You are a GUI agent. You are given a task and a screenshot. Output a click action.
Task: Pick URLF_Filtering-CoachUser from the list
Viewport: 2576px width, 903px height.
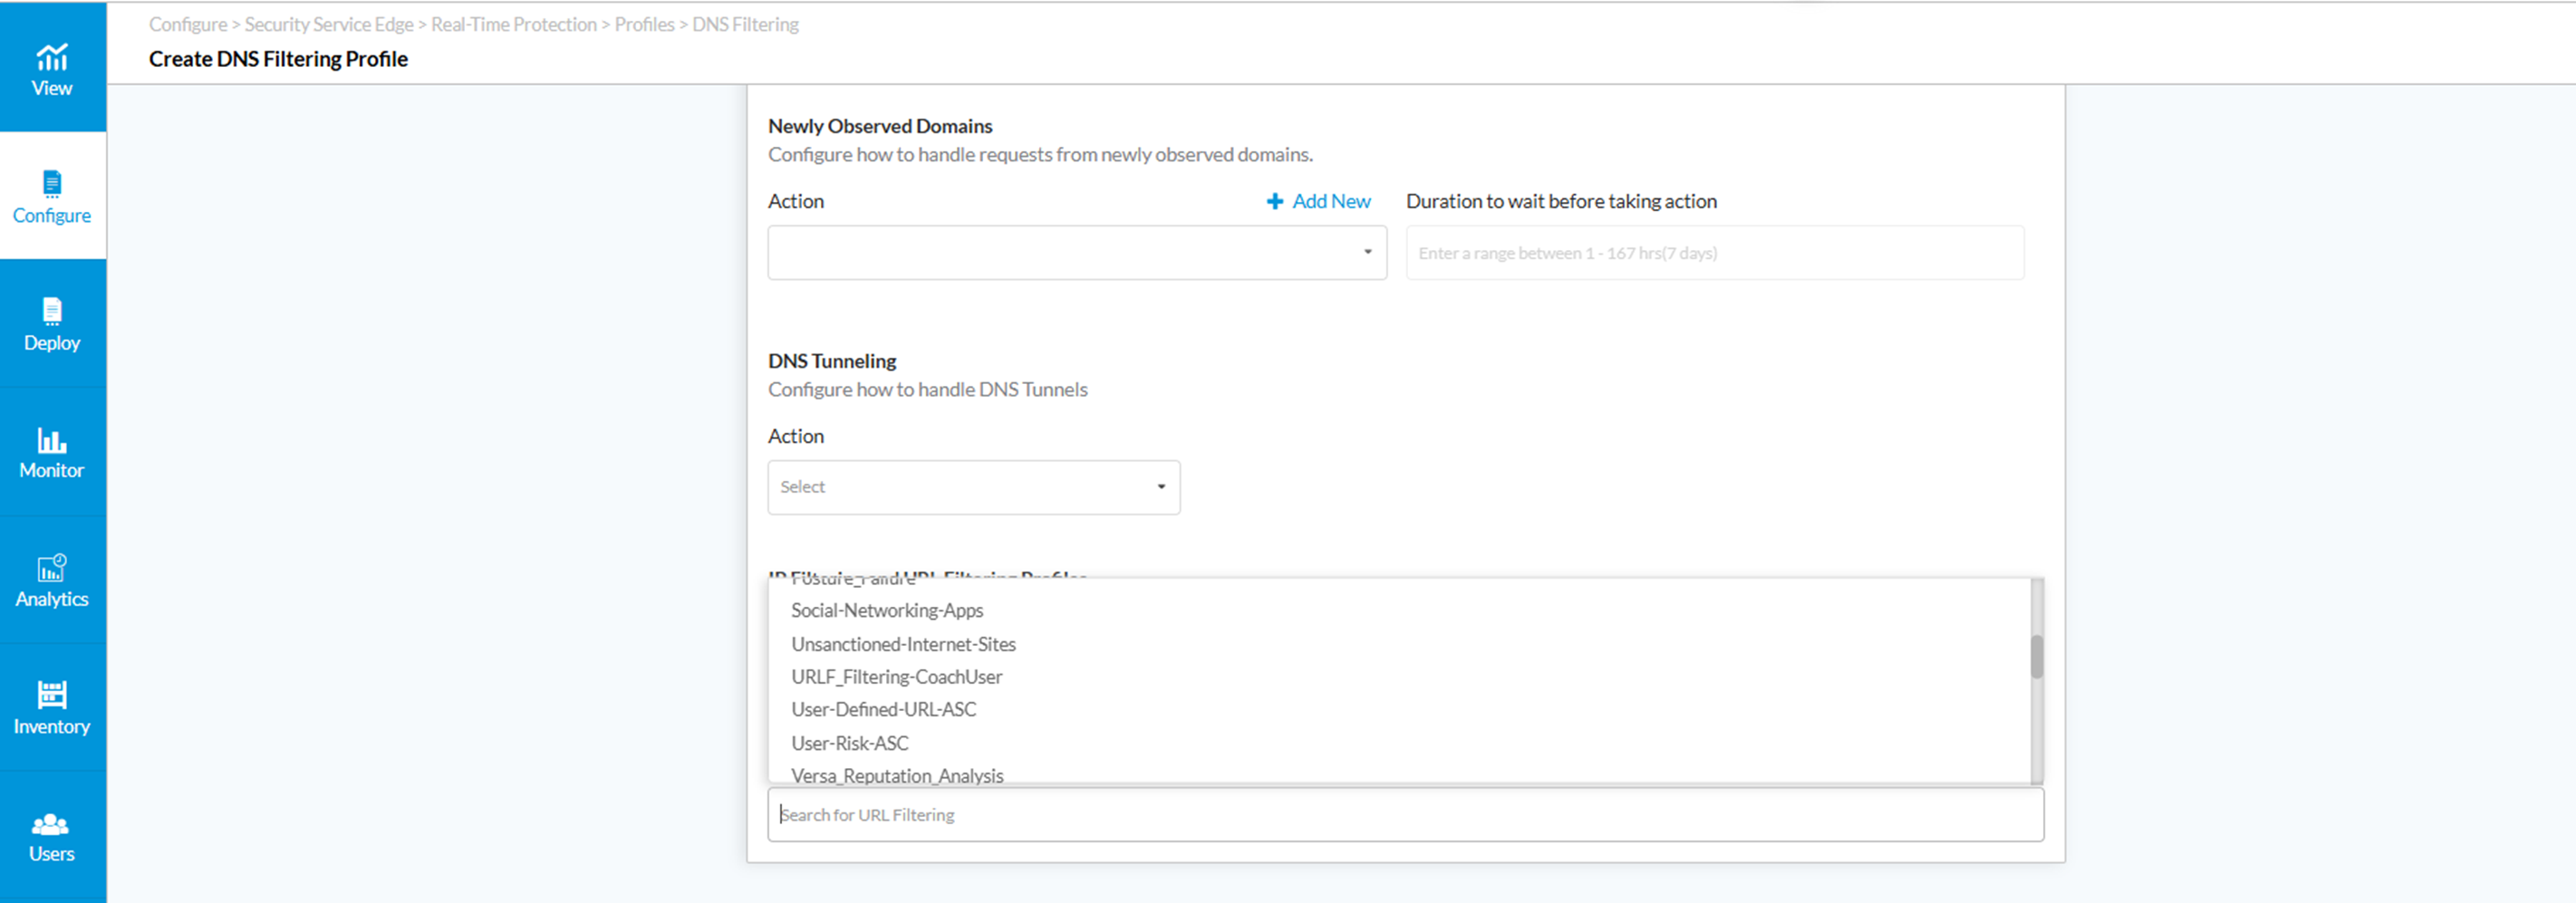(x=896, y=677)
